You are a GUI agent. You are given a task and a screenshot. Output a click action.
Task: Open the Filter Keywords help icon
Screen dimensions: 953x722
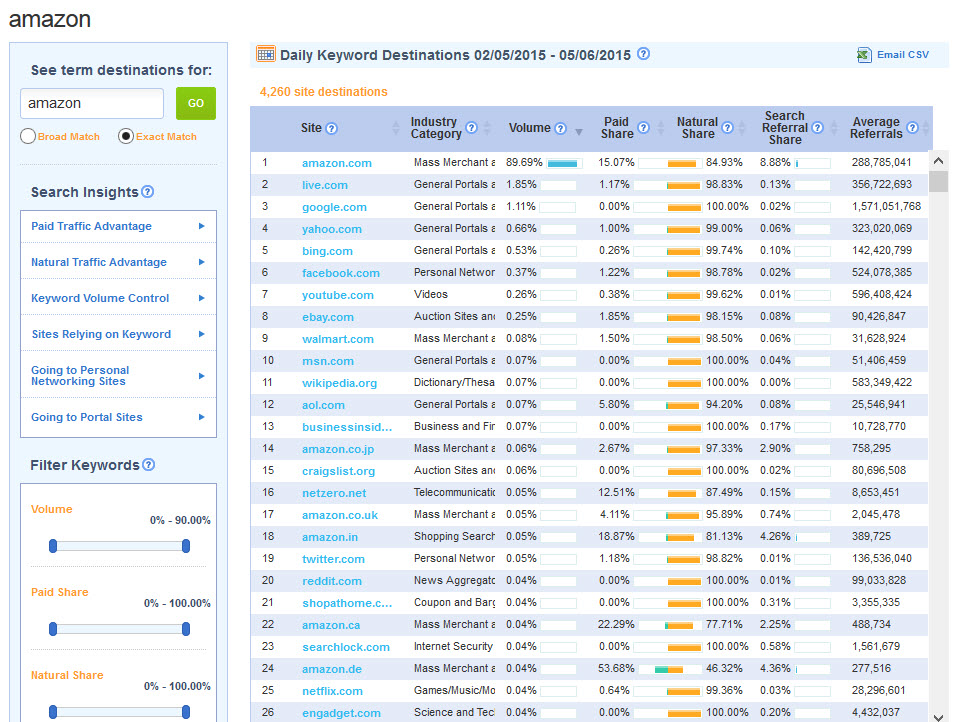coord(148,465)
